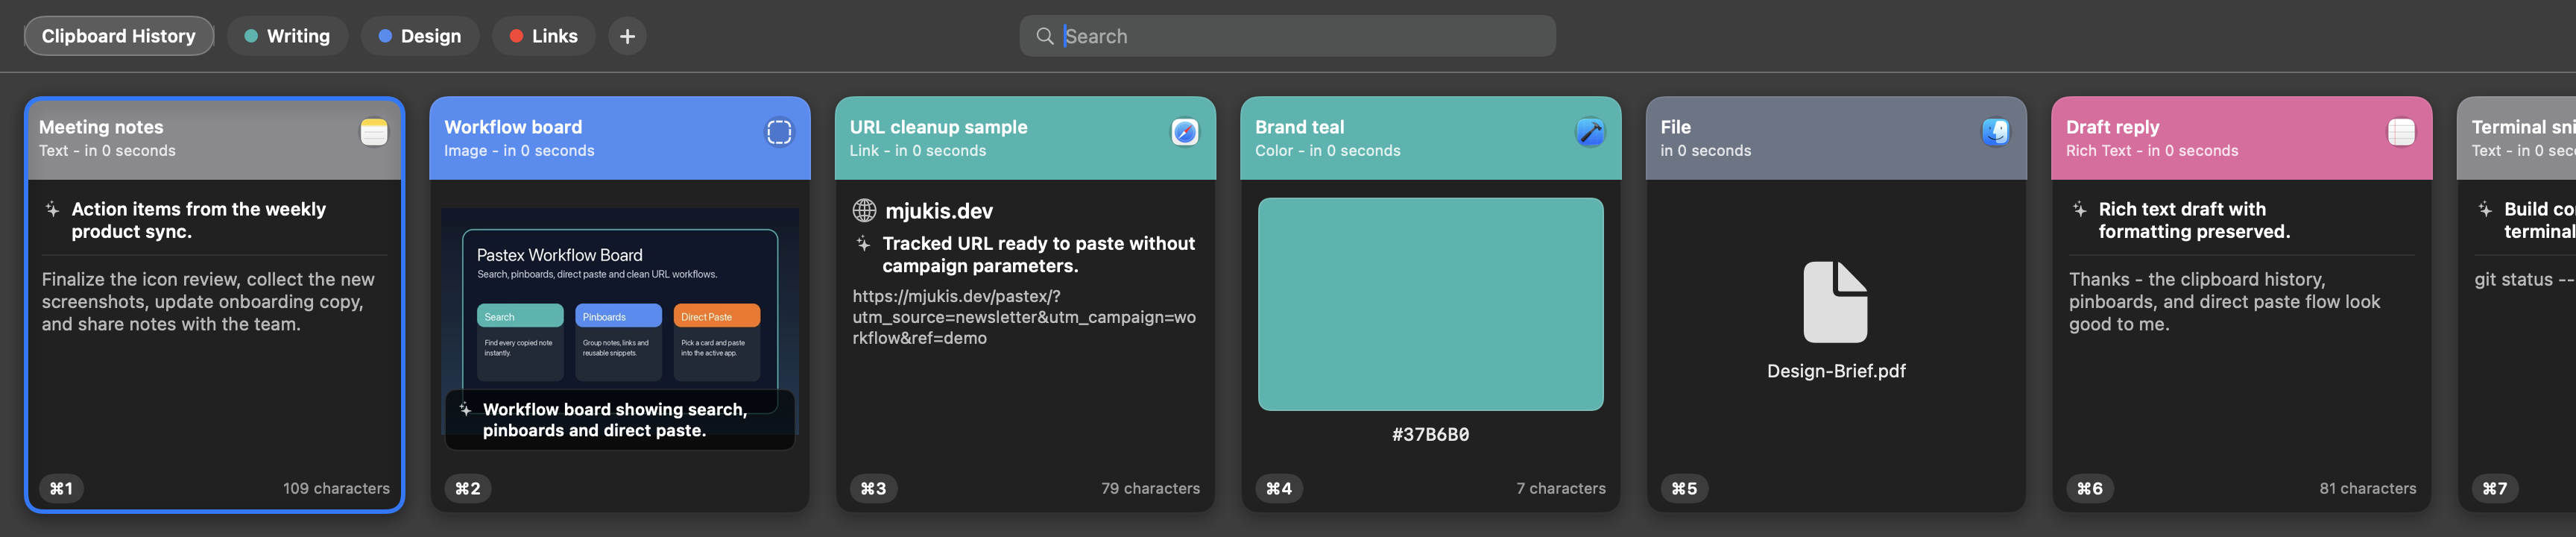This screenshot has height=537, width=2576.
Task: Click the color picker icon on Brand teal card
Action: coord(1590,132)
